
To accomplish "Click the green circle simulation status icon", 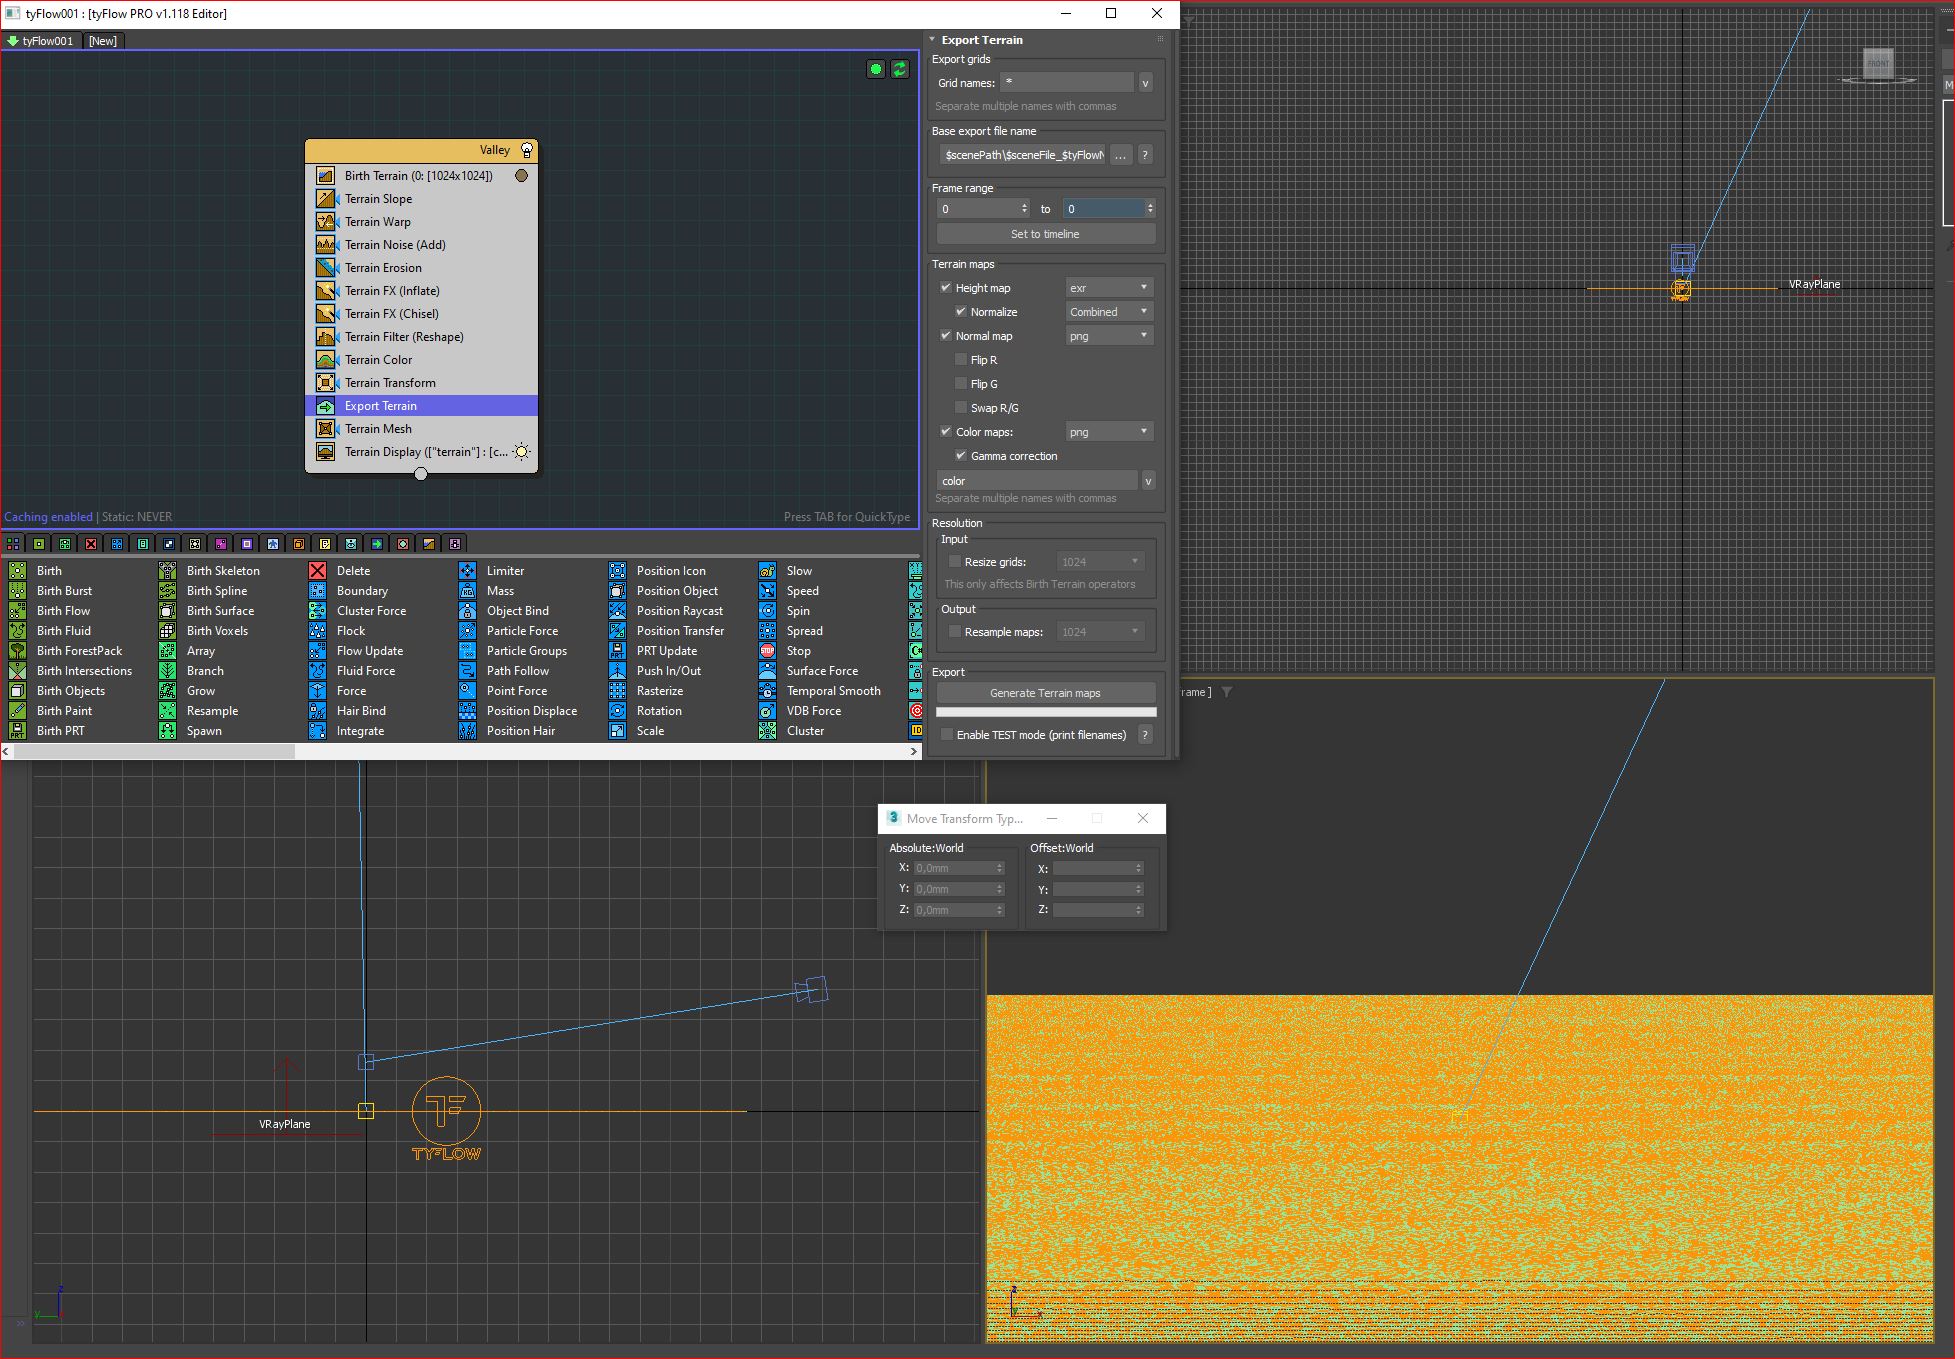I will [x=876, y=69].
